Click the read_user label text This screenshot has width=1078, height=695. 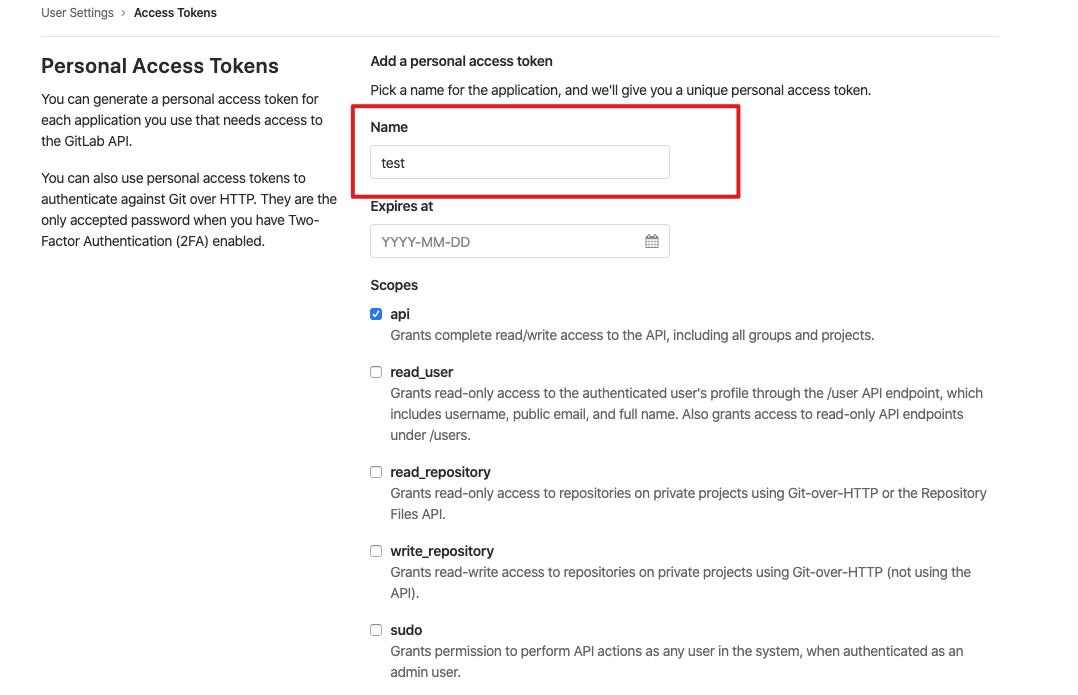pos(421,372)
